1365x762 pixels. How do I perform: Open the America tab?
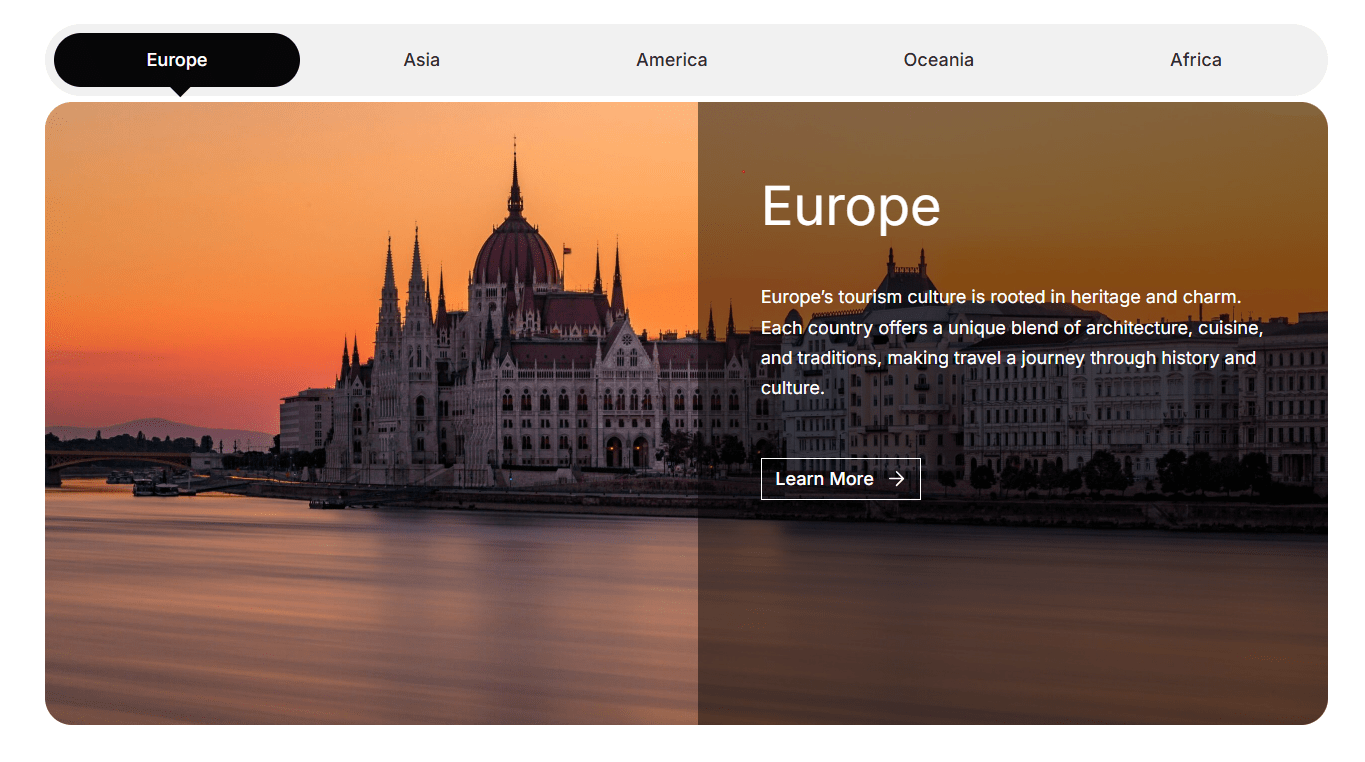click(671, 60)
